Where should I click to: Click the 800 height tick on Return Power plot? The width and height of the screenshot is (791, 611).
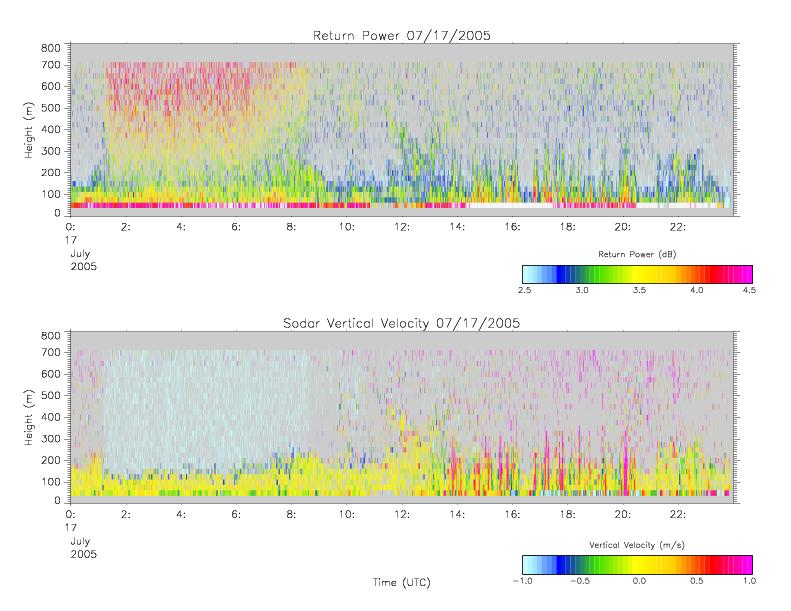point(50,48)
